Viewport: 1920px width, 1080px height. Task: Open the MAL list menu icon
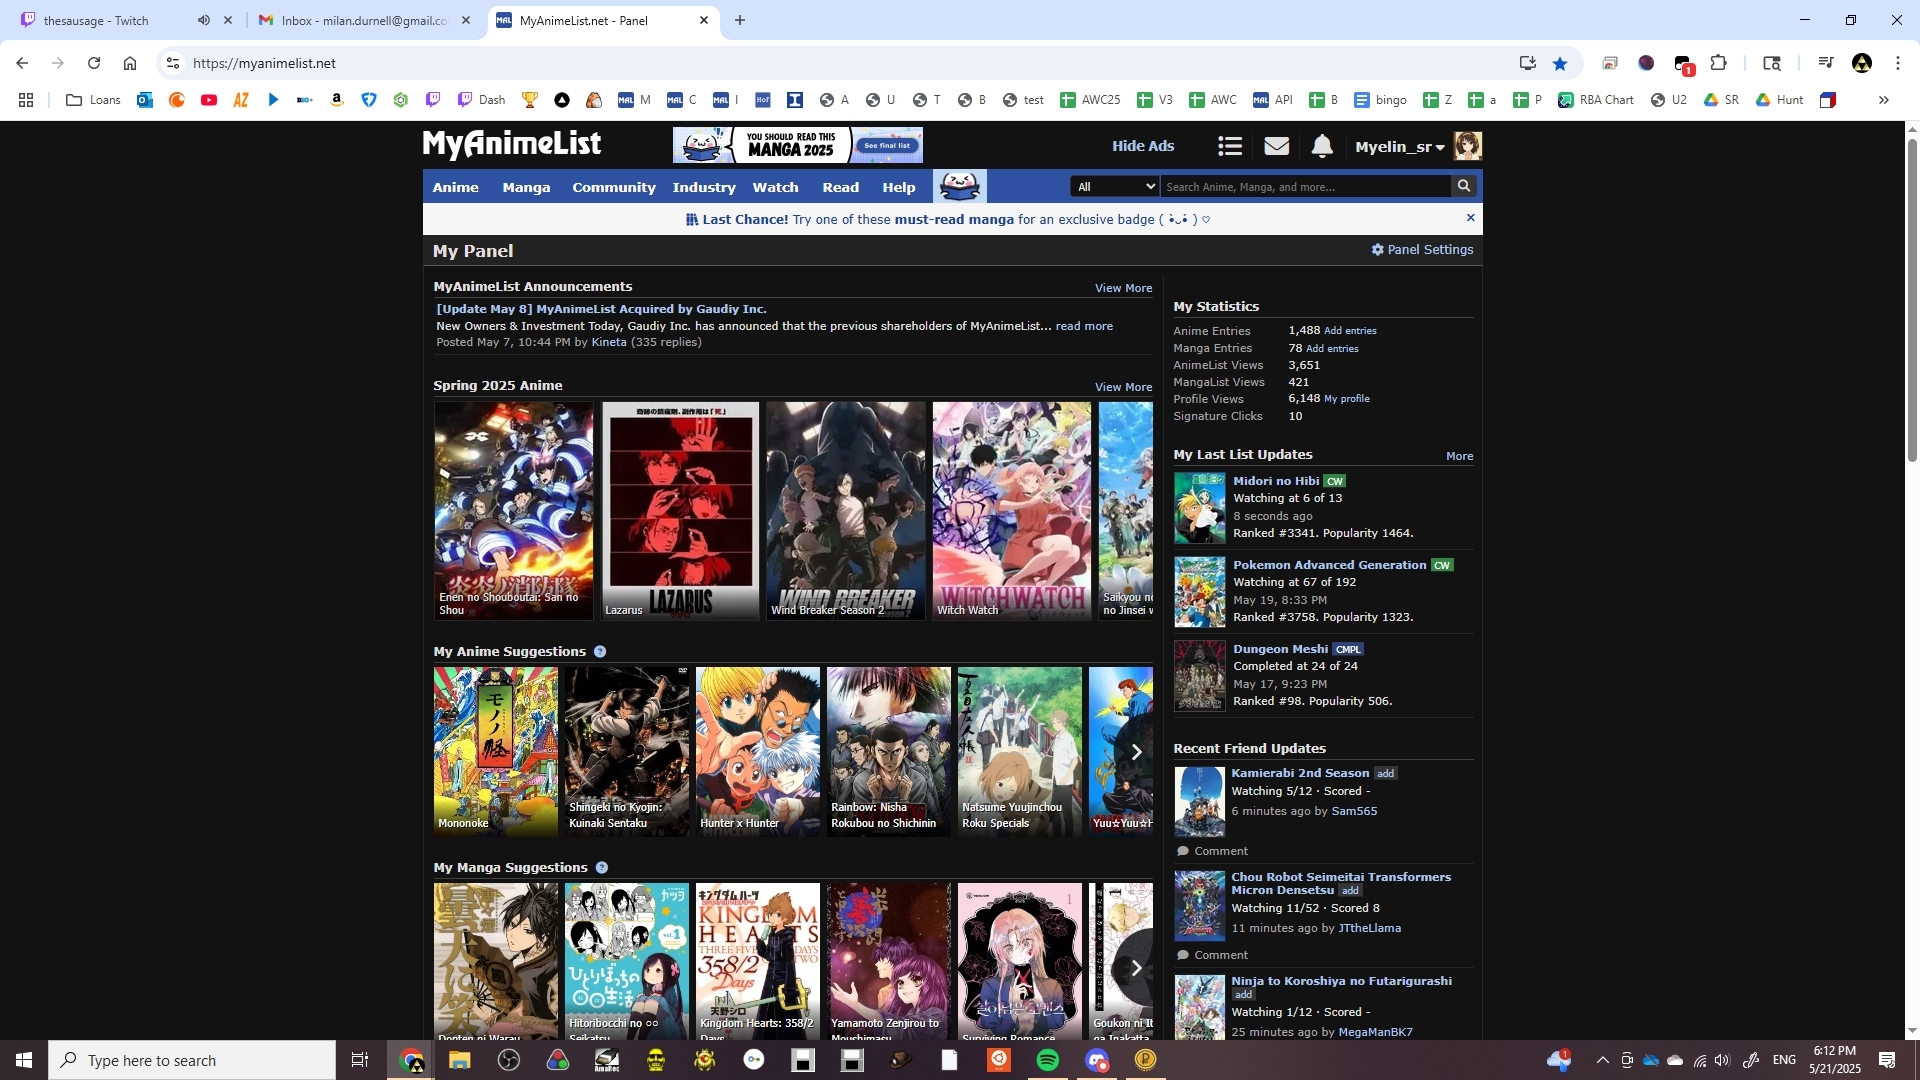coord(1229,147)
